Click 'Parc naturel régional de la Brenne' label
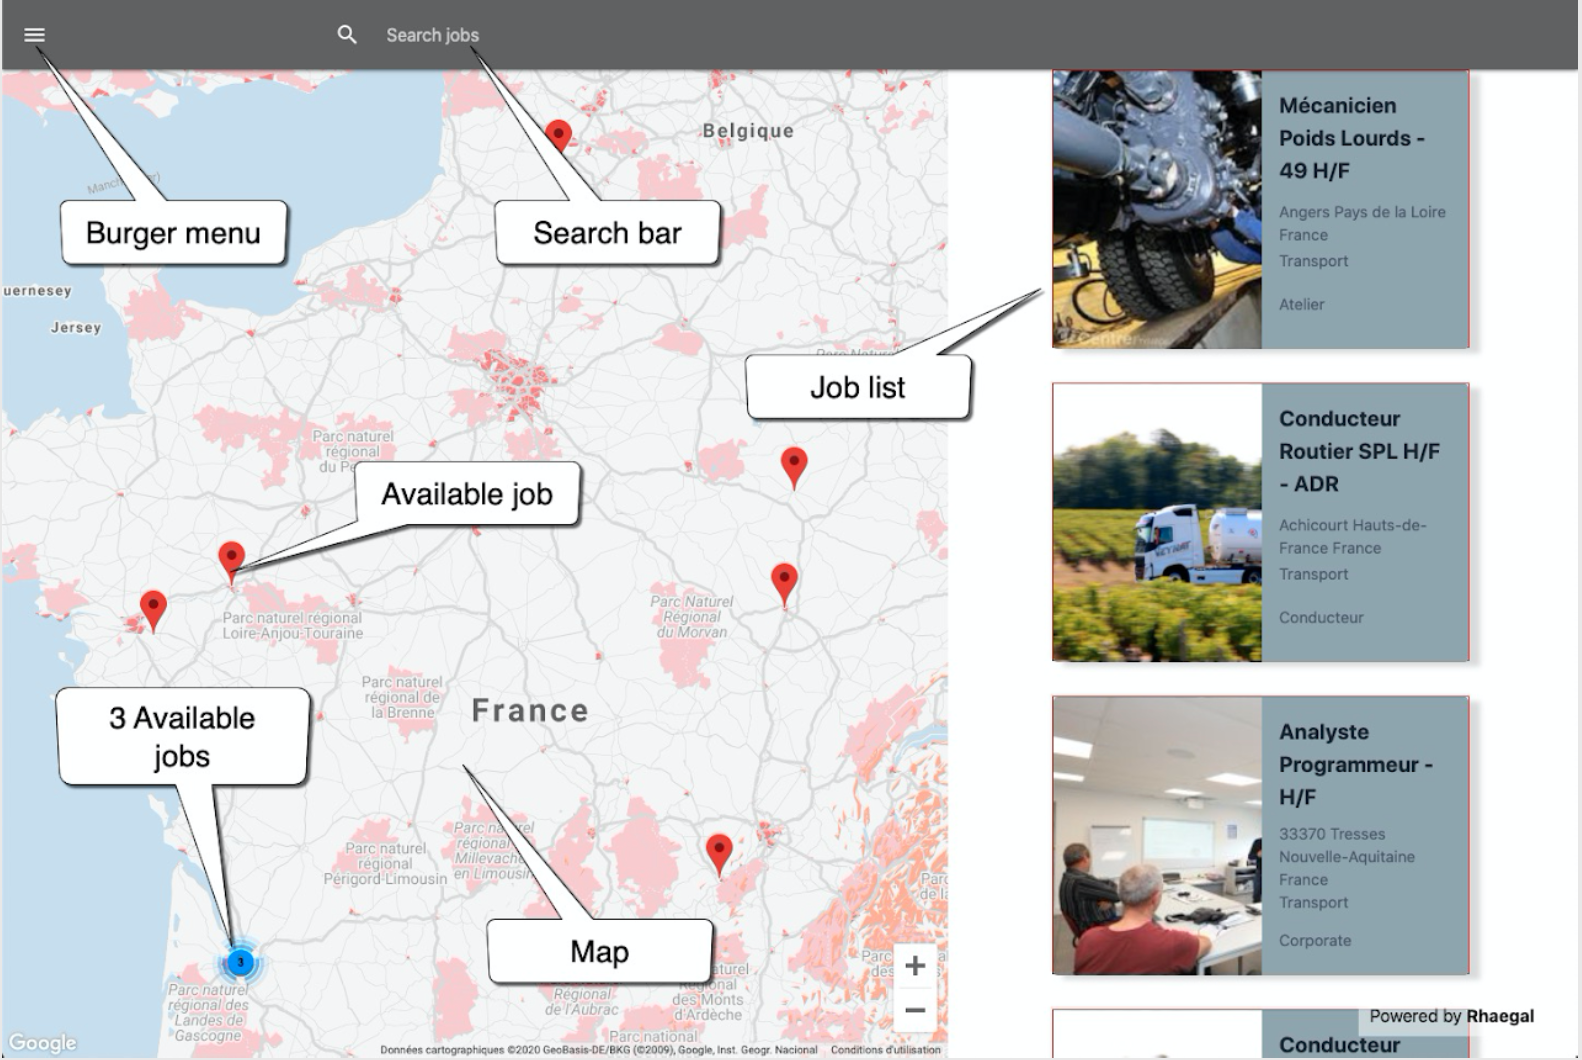Image resolution: width=1582 pixels, height=1060 pixels. tap(402, 697)
